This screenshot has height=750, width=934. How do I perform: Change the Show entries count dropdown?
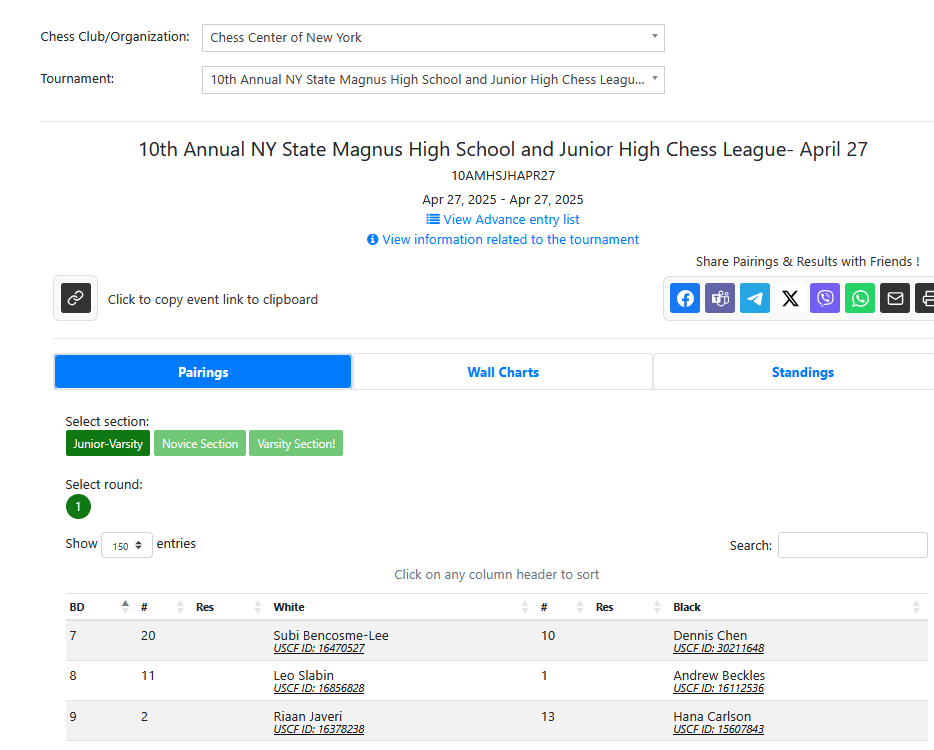coord(127,545)
